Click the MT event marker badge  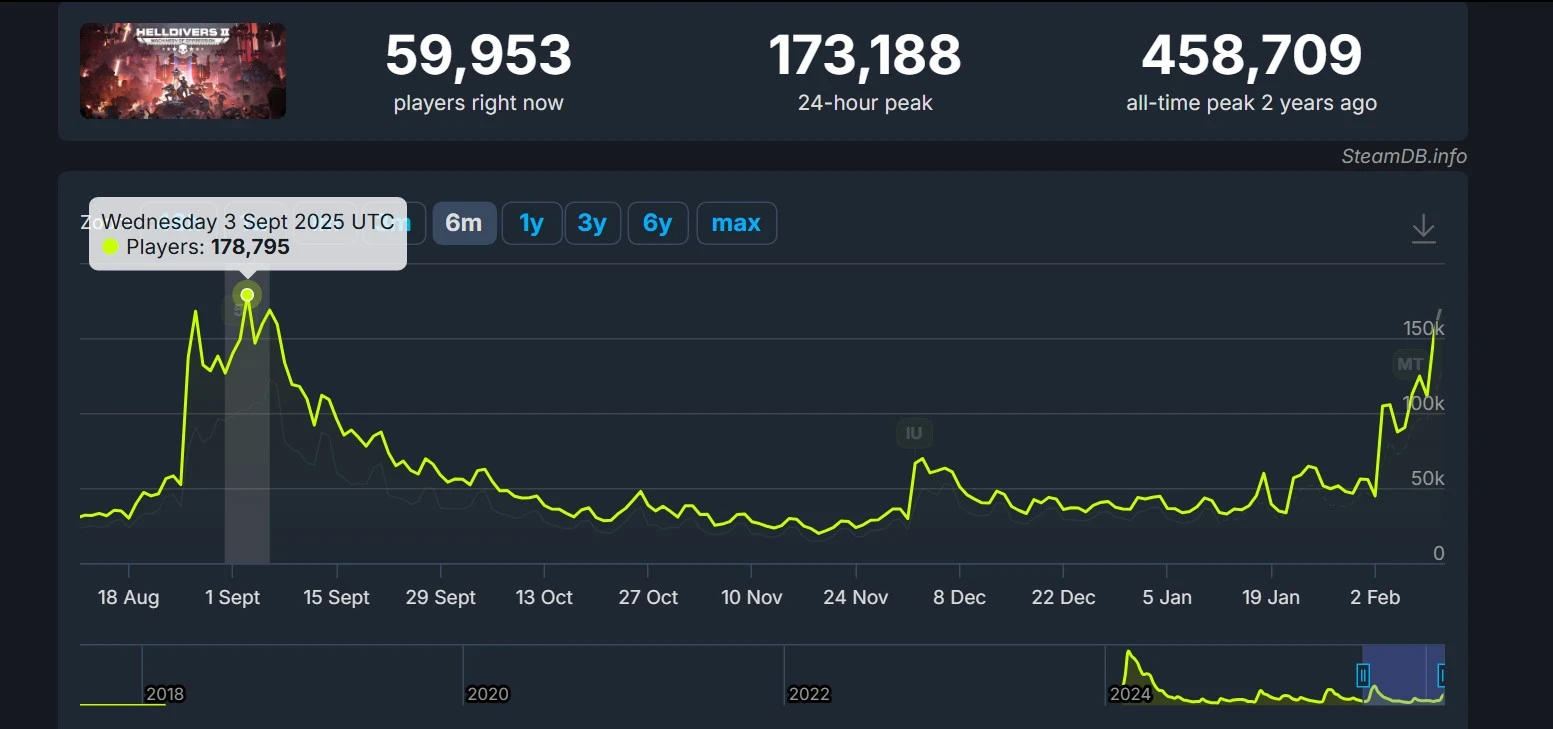coord(1409,364)
